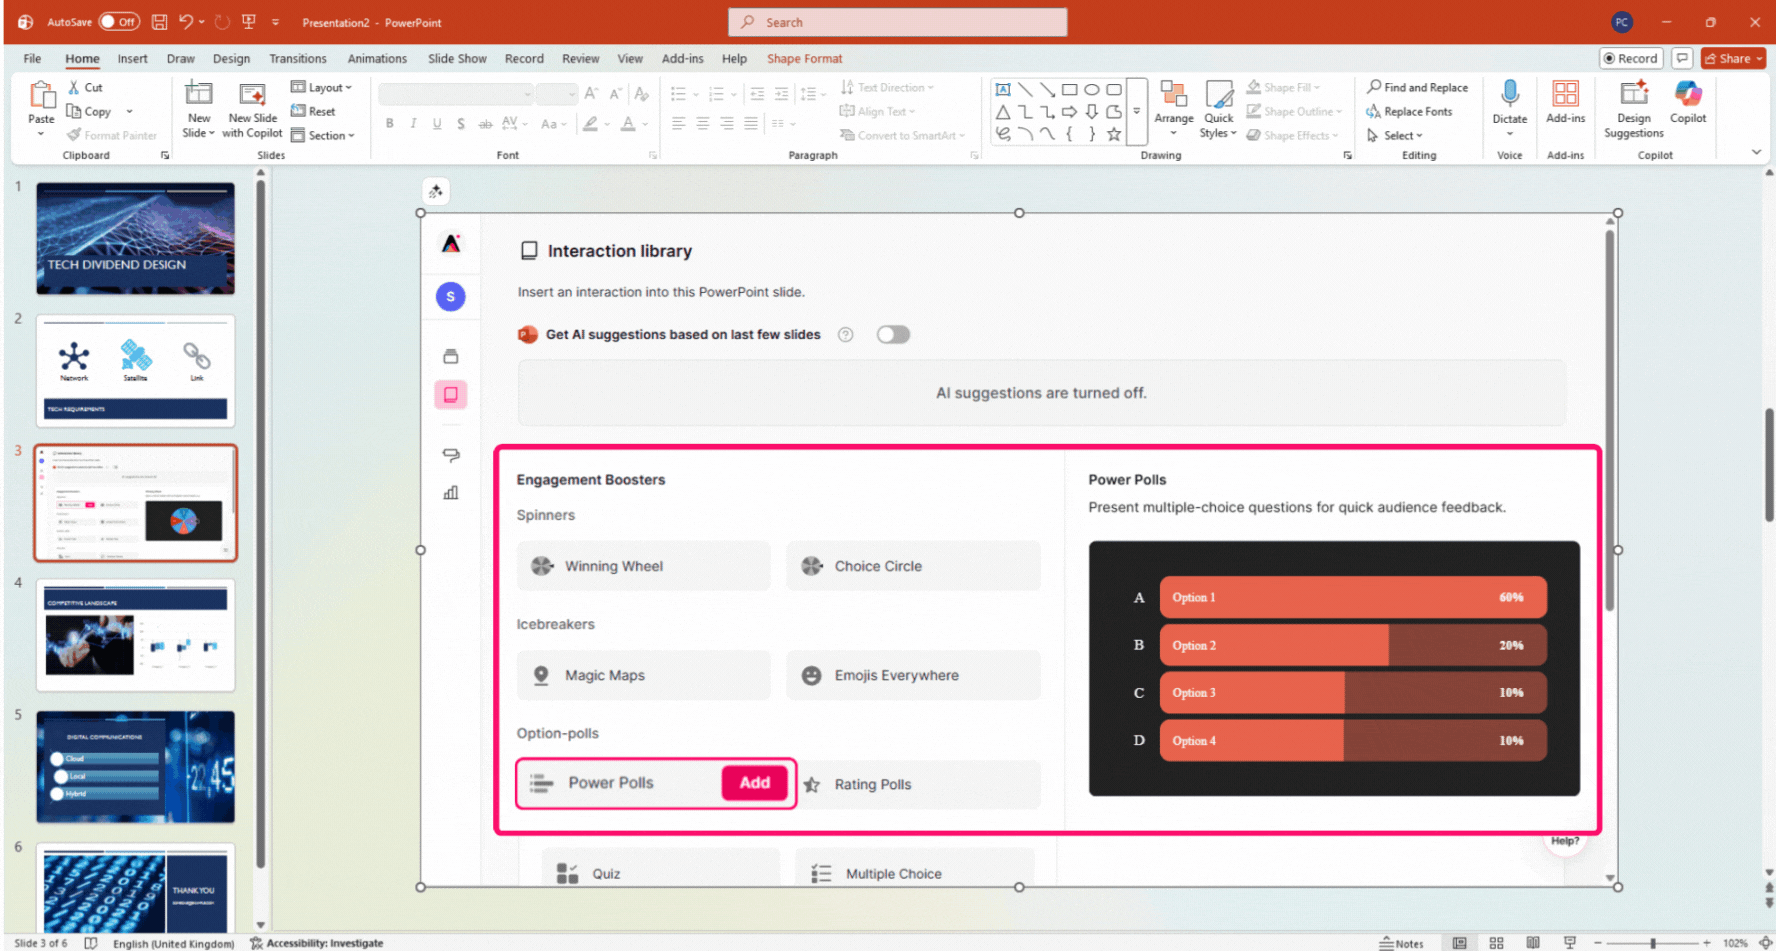1776x951 pixels.
Task: Select the Rating Polls interaction
Action: coord(919,784)
